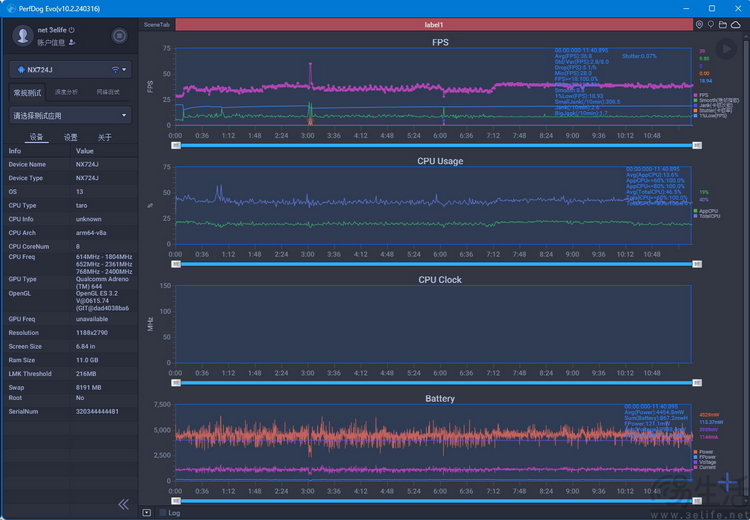Toggle Stutter series in FPS chart legend
Viewport: 750px width, 520px height.
pyautogui.click(x=713, y=111)
